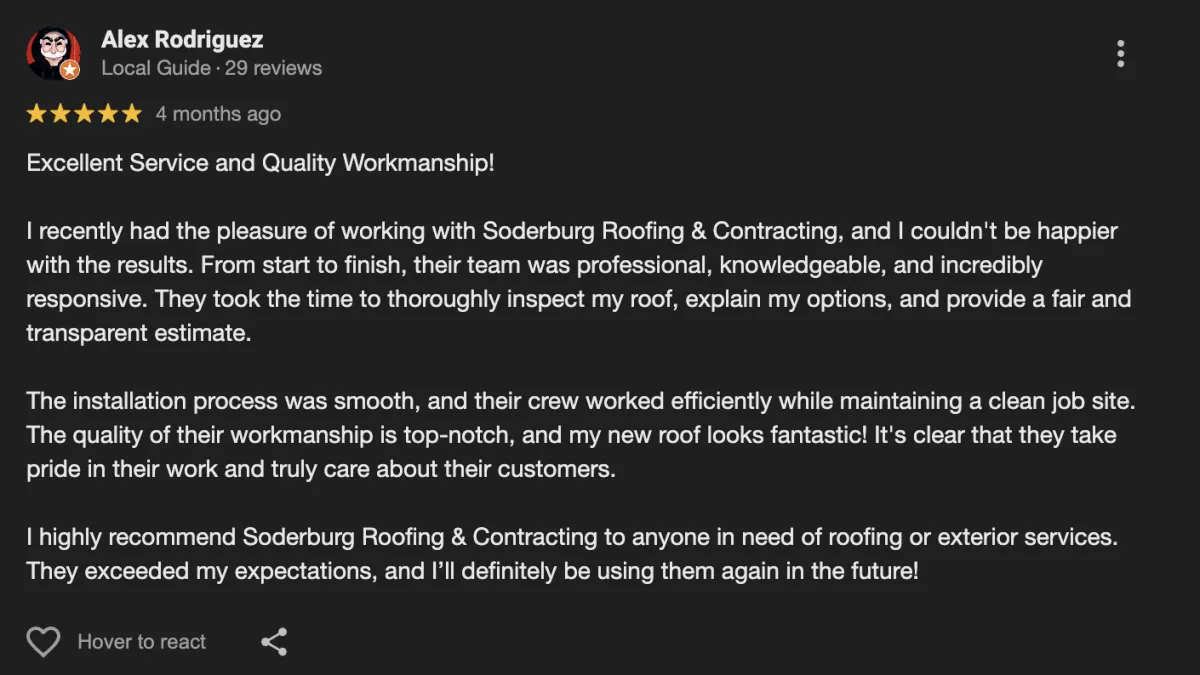Click the fifth gold rating star
Screen dimensions: 1200x675
coord(132,114)
